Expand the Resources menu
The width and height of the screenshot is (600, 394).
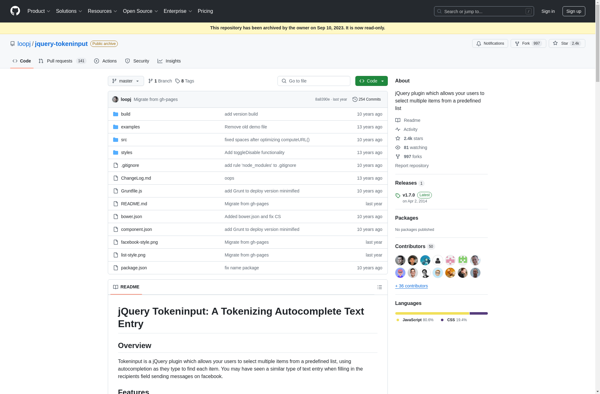tap(102, 11)
